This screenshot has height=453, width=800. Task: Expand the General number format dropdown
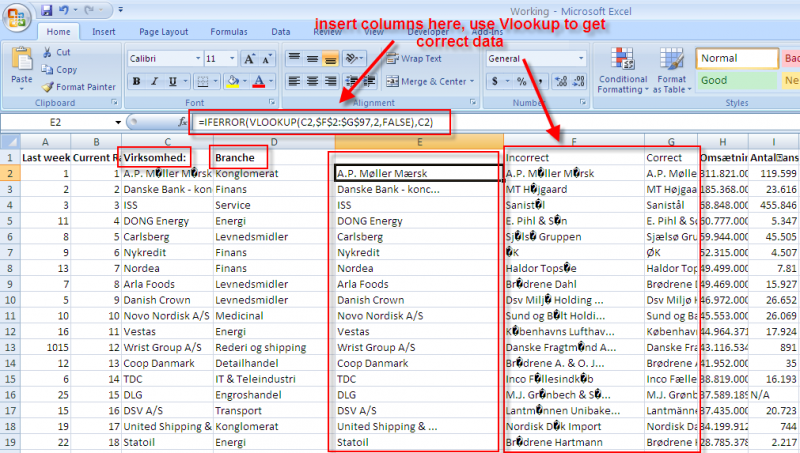(579, 59)
